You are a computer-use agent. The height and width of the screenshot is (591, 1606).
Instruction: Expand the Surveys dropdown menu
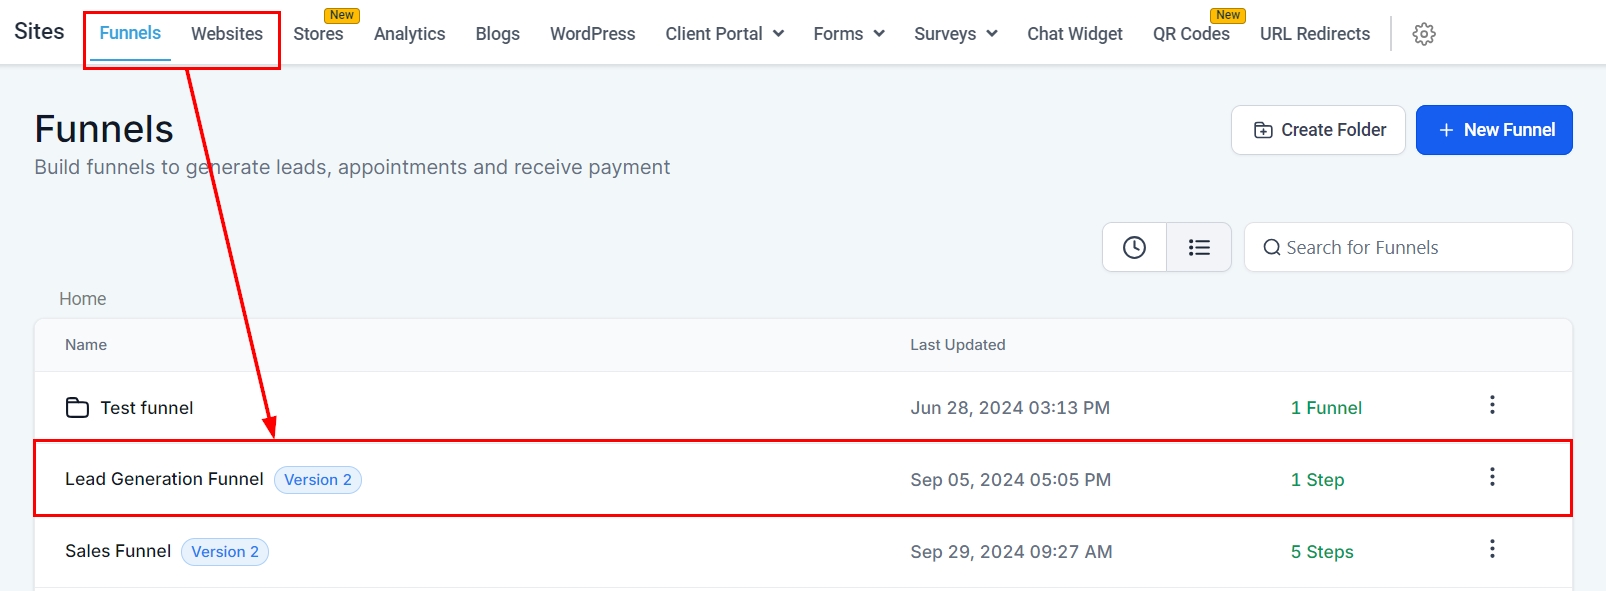(x=955, y=34)
